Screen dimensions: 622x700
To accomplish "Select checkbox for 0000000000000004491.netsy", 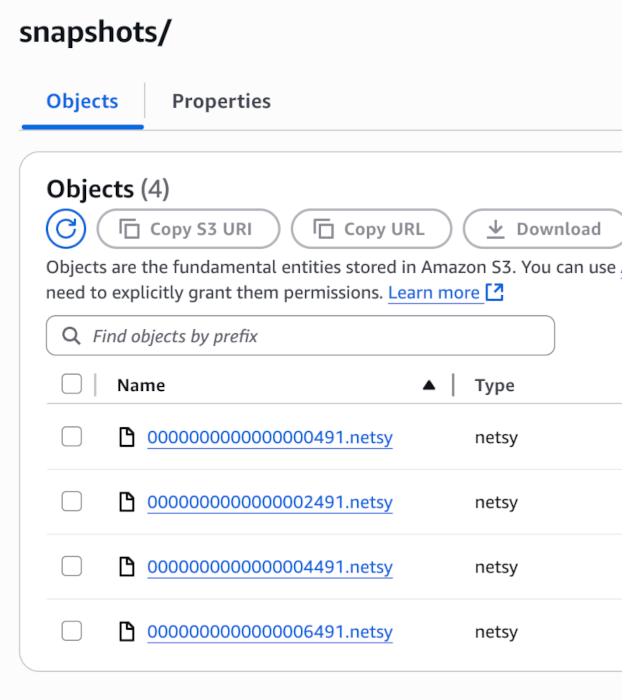I will 72,566.
